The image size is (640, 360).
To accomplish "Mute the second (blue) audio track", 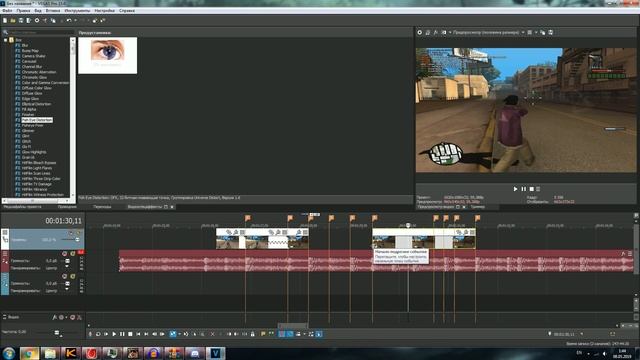I will click(x=64, y=276).
